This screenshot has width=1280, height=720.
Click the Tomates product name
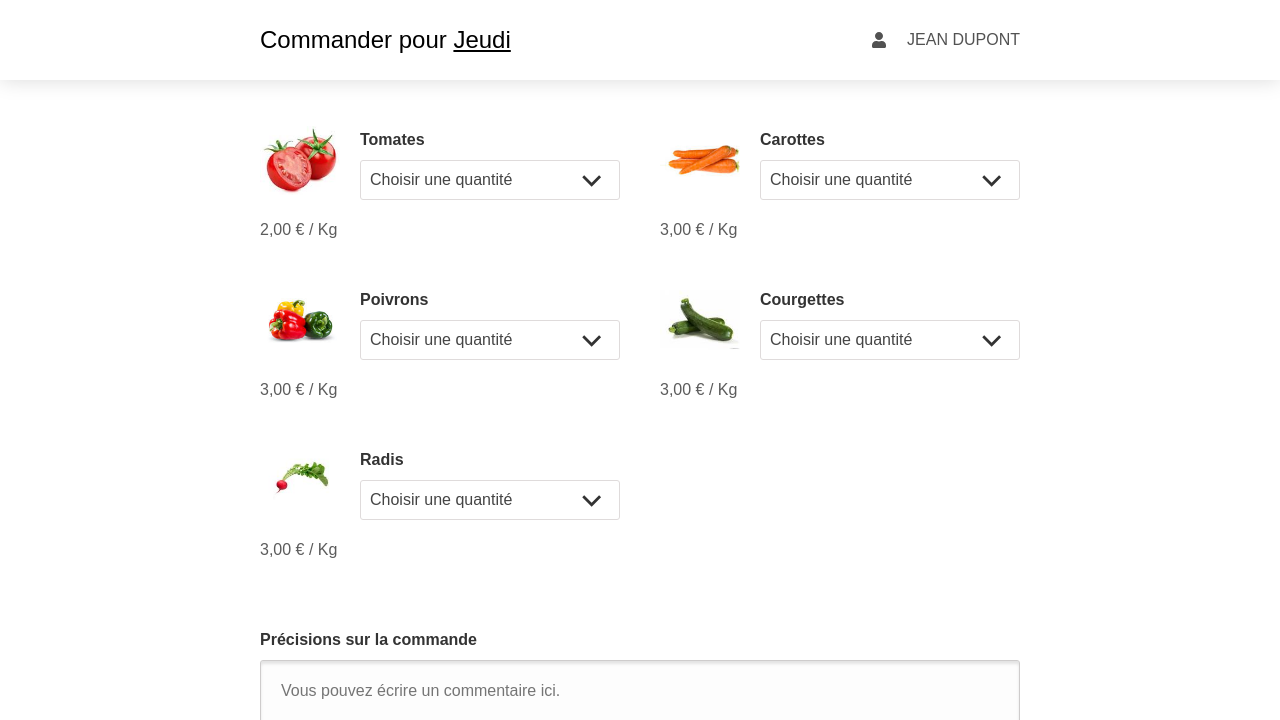tap(392, 140)
